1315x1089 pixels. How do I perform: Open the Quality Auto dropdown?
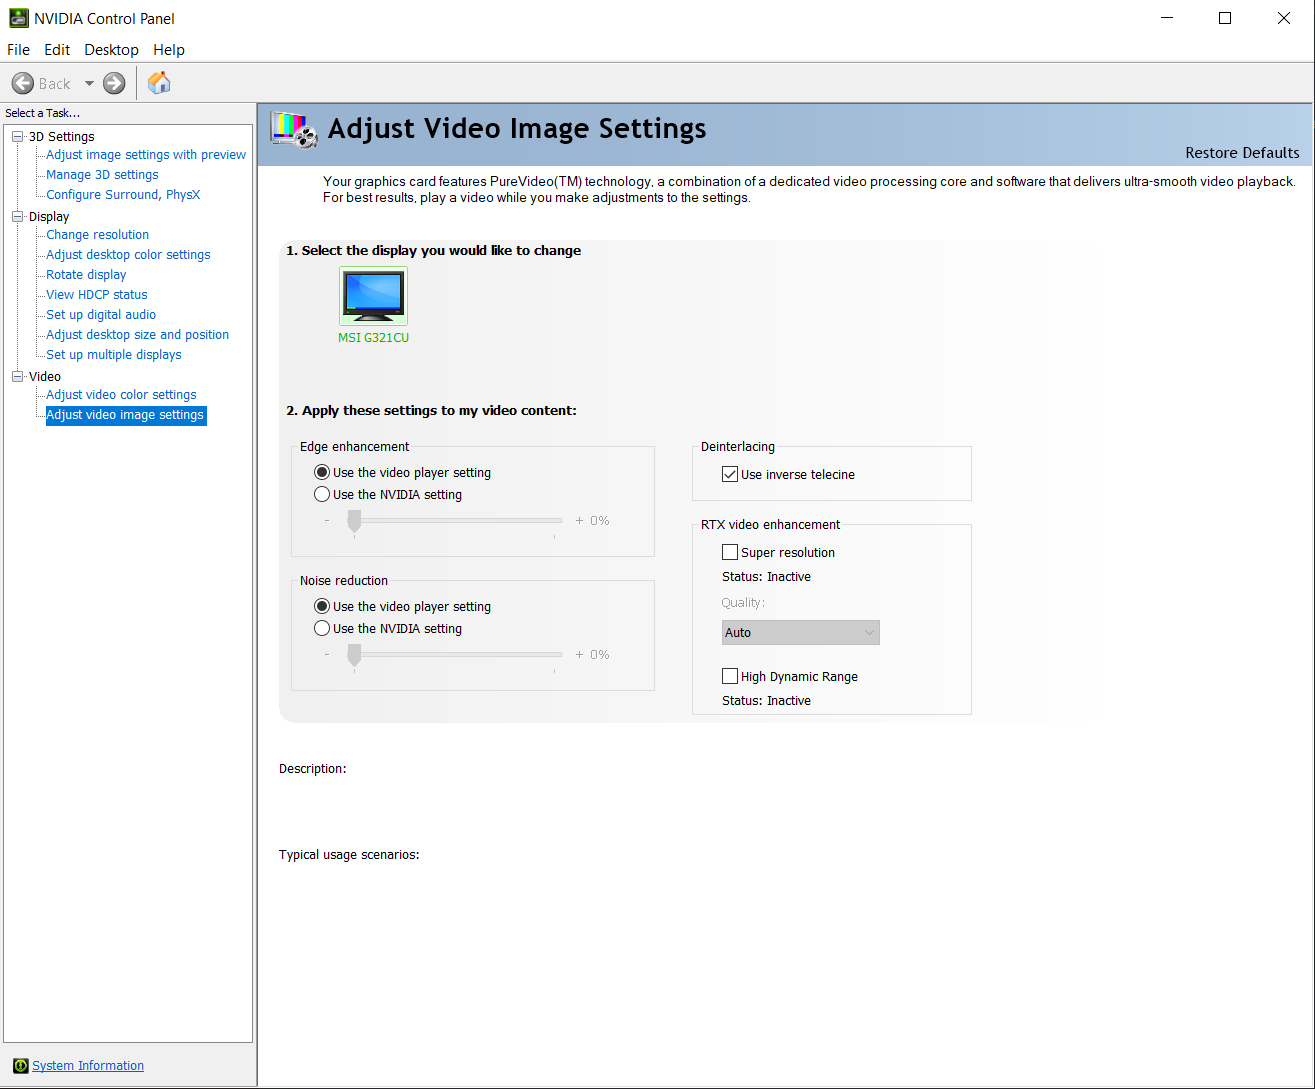tap(801, 632)
